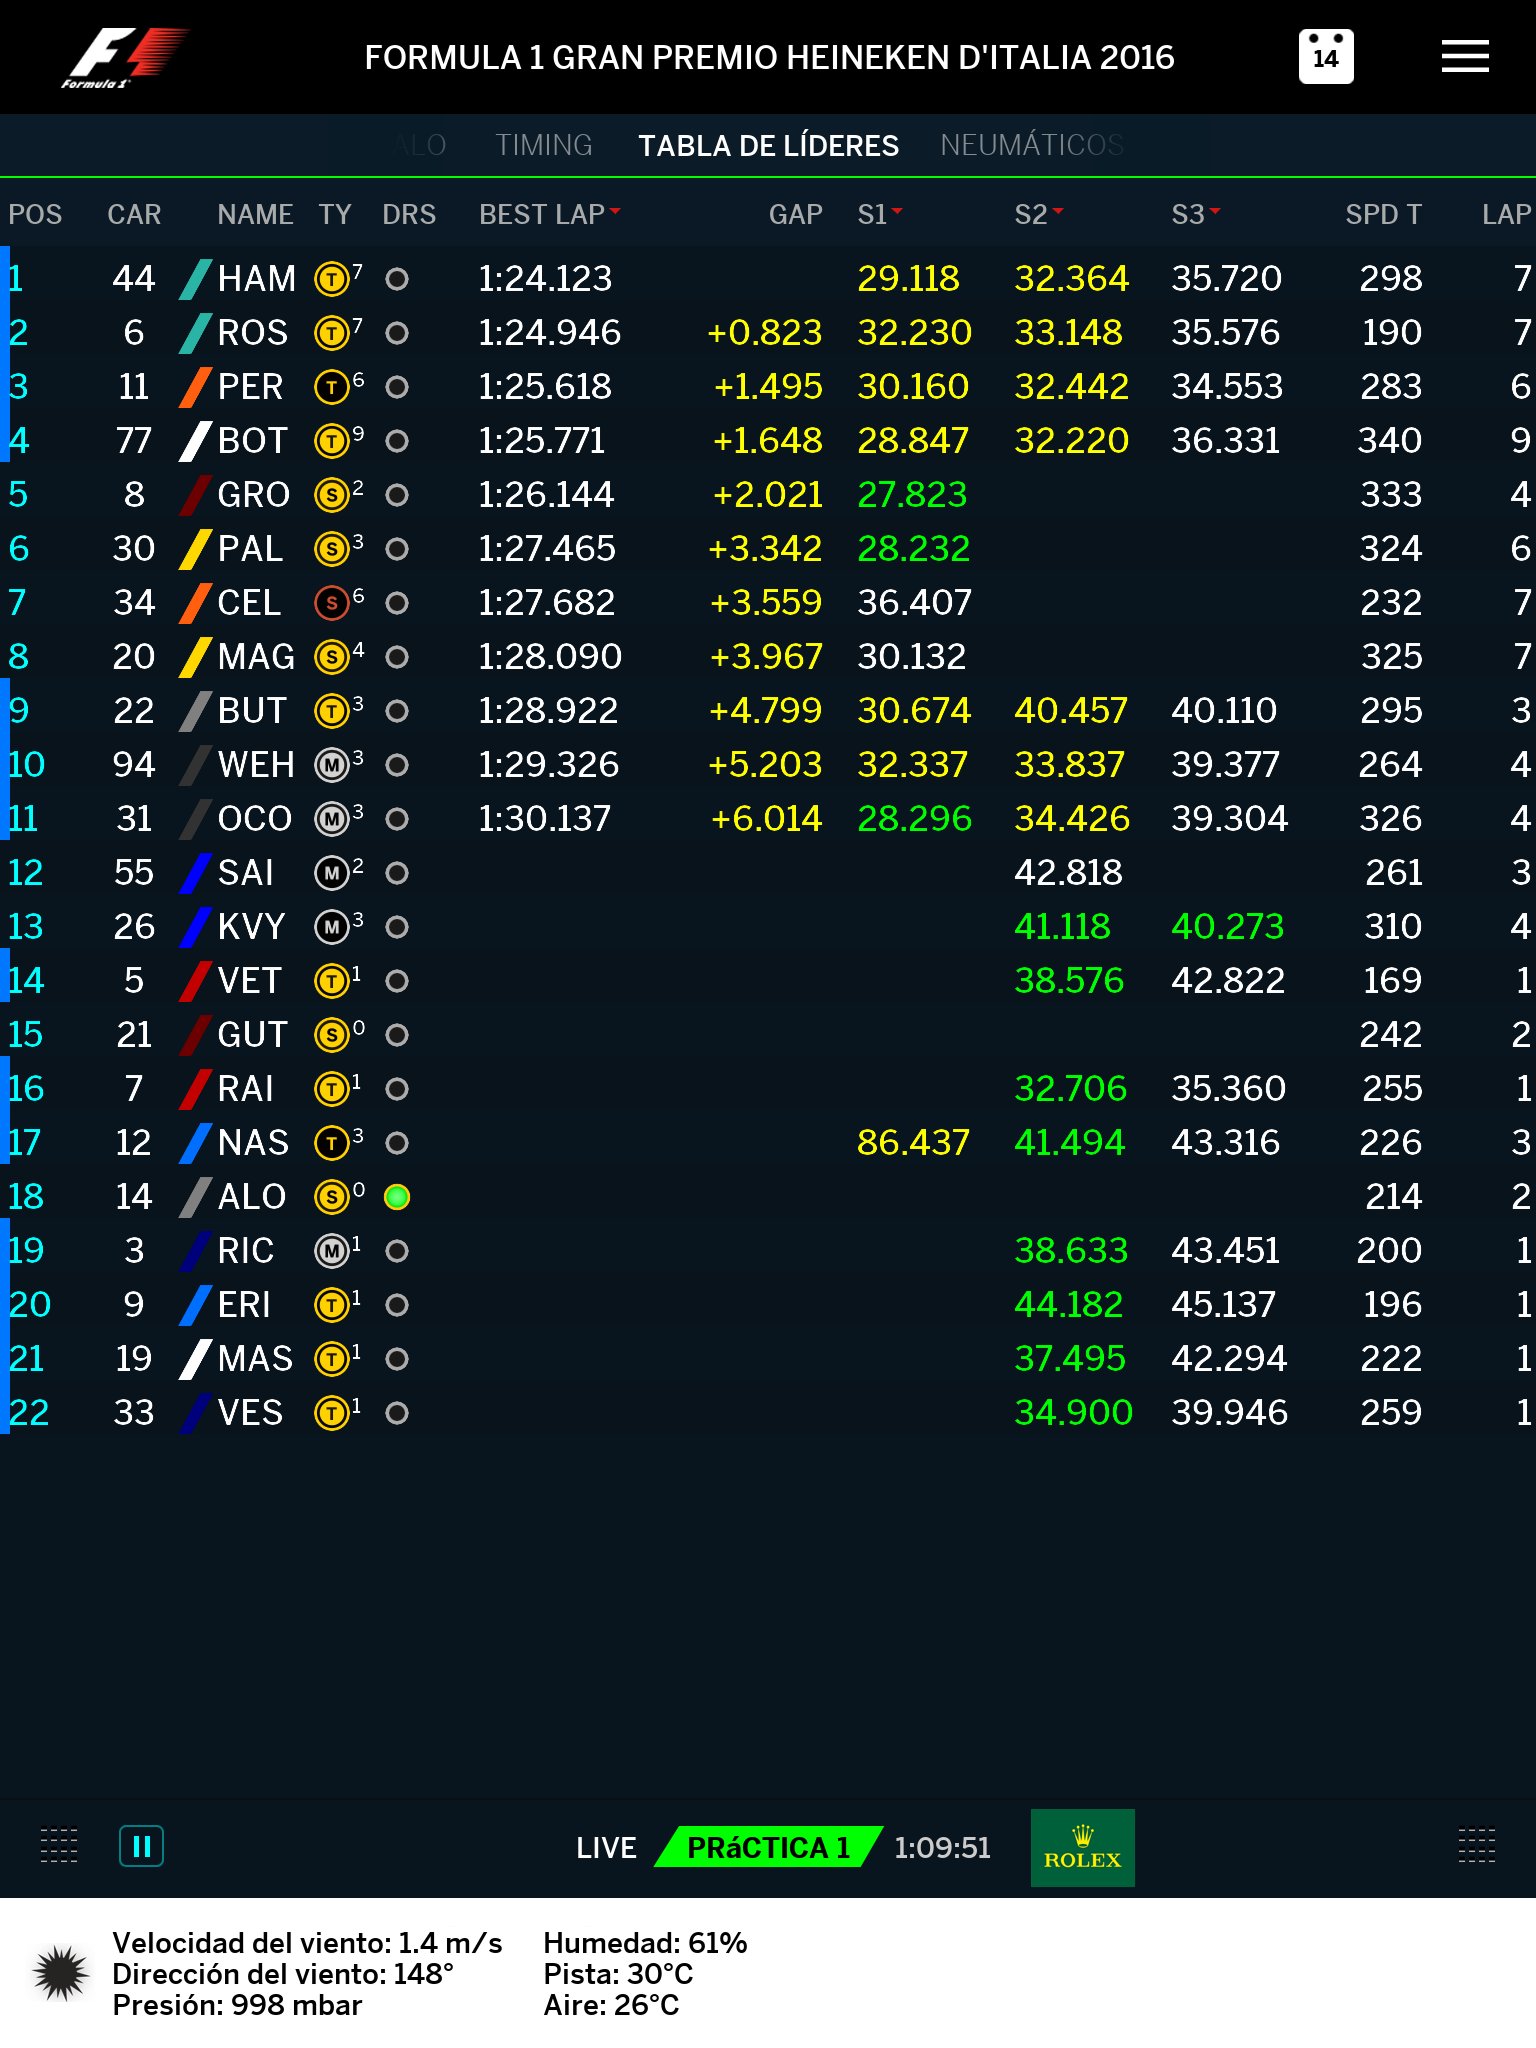Click KVY's DRS indicator circle
The height and width of the screenshot is (2048, 1536).
(x=397, y=927)
